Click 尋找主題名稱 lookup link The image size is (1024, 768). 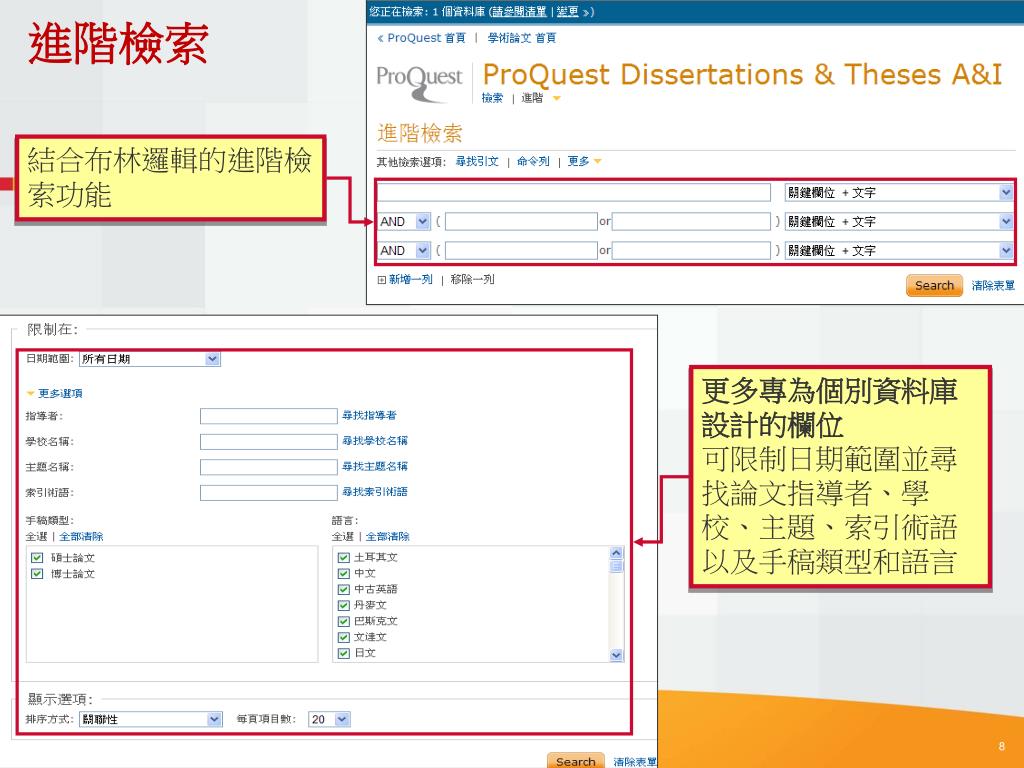pyautogui.click(x=375, y=466)
